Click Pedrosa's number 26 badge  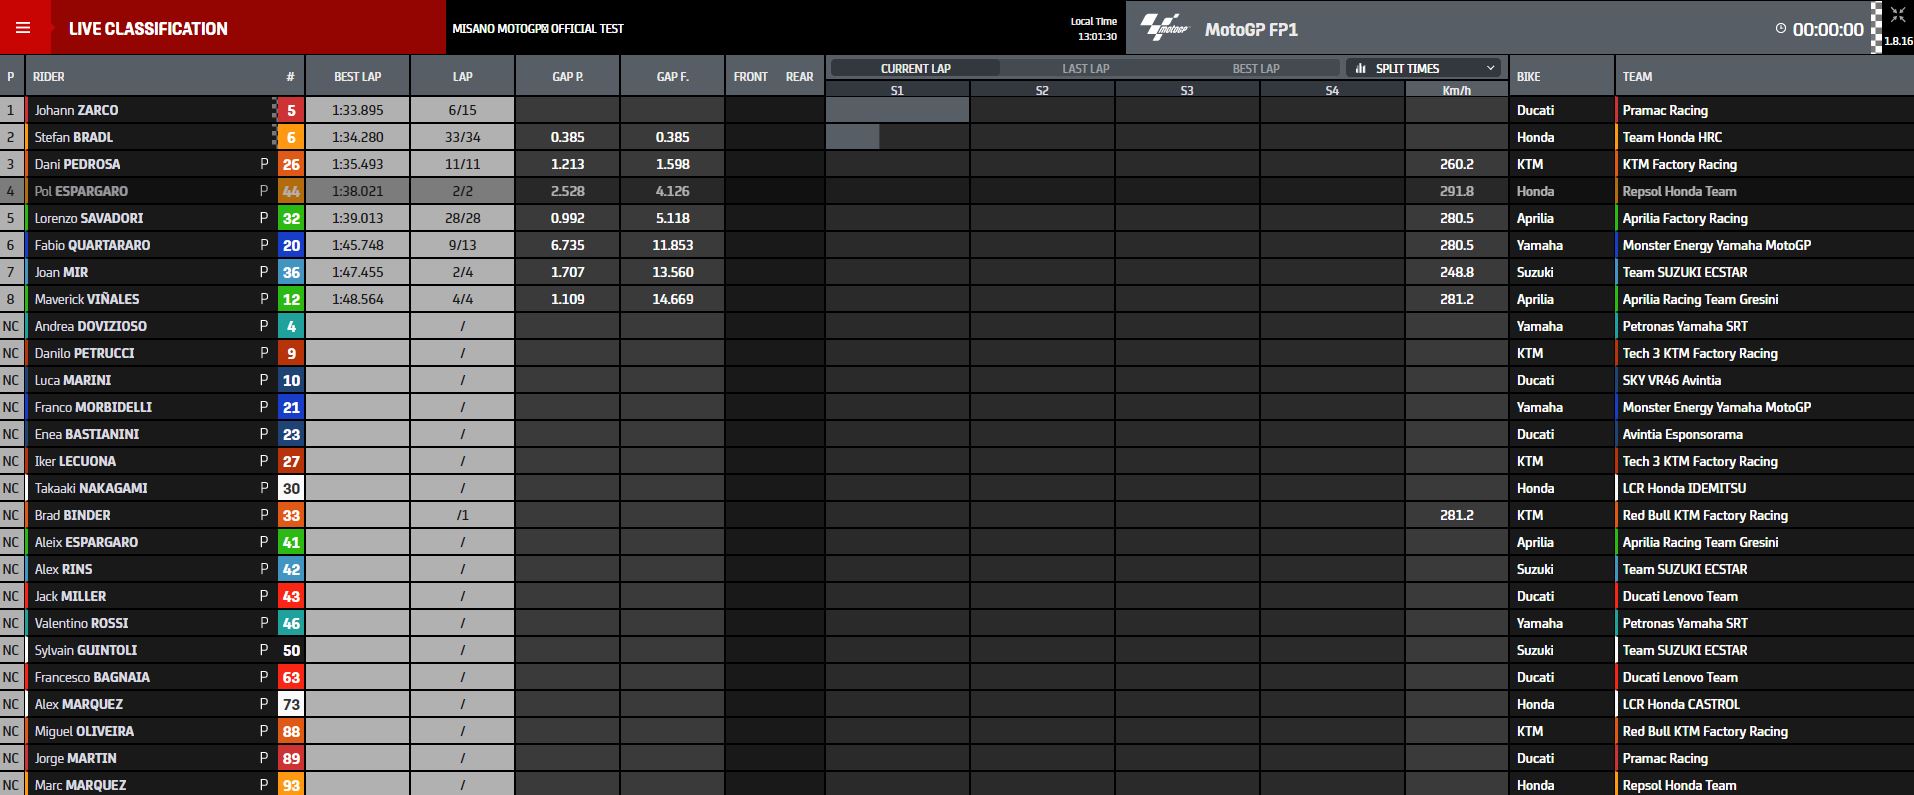(x=291, y=164)
